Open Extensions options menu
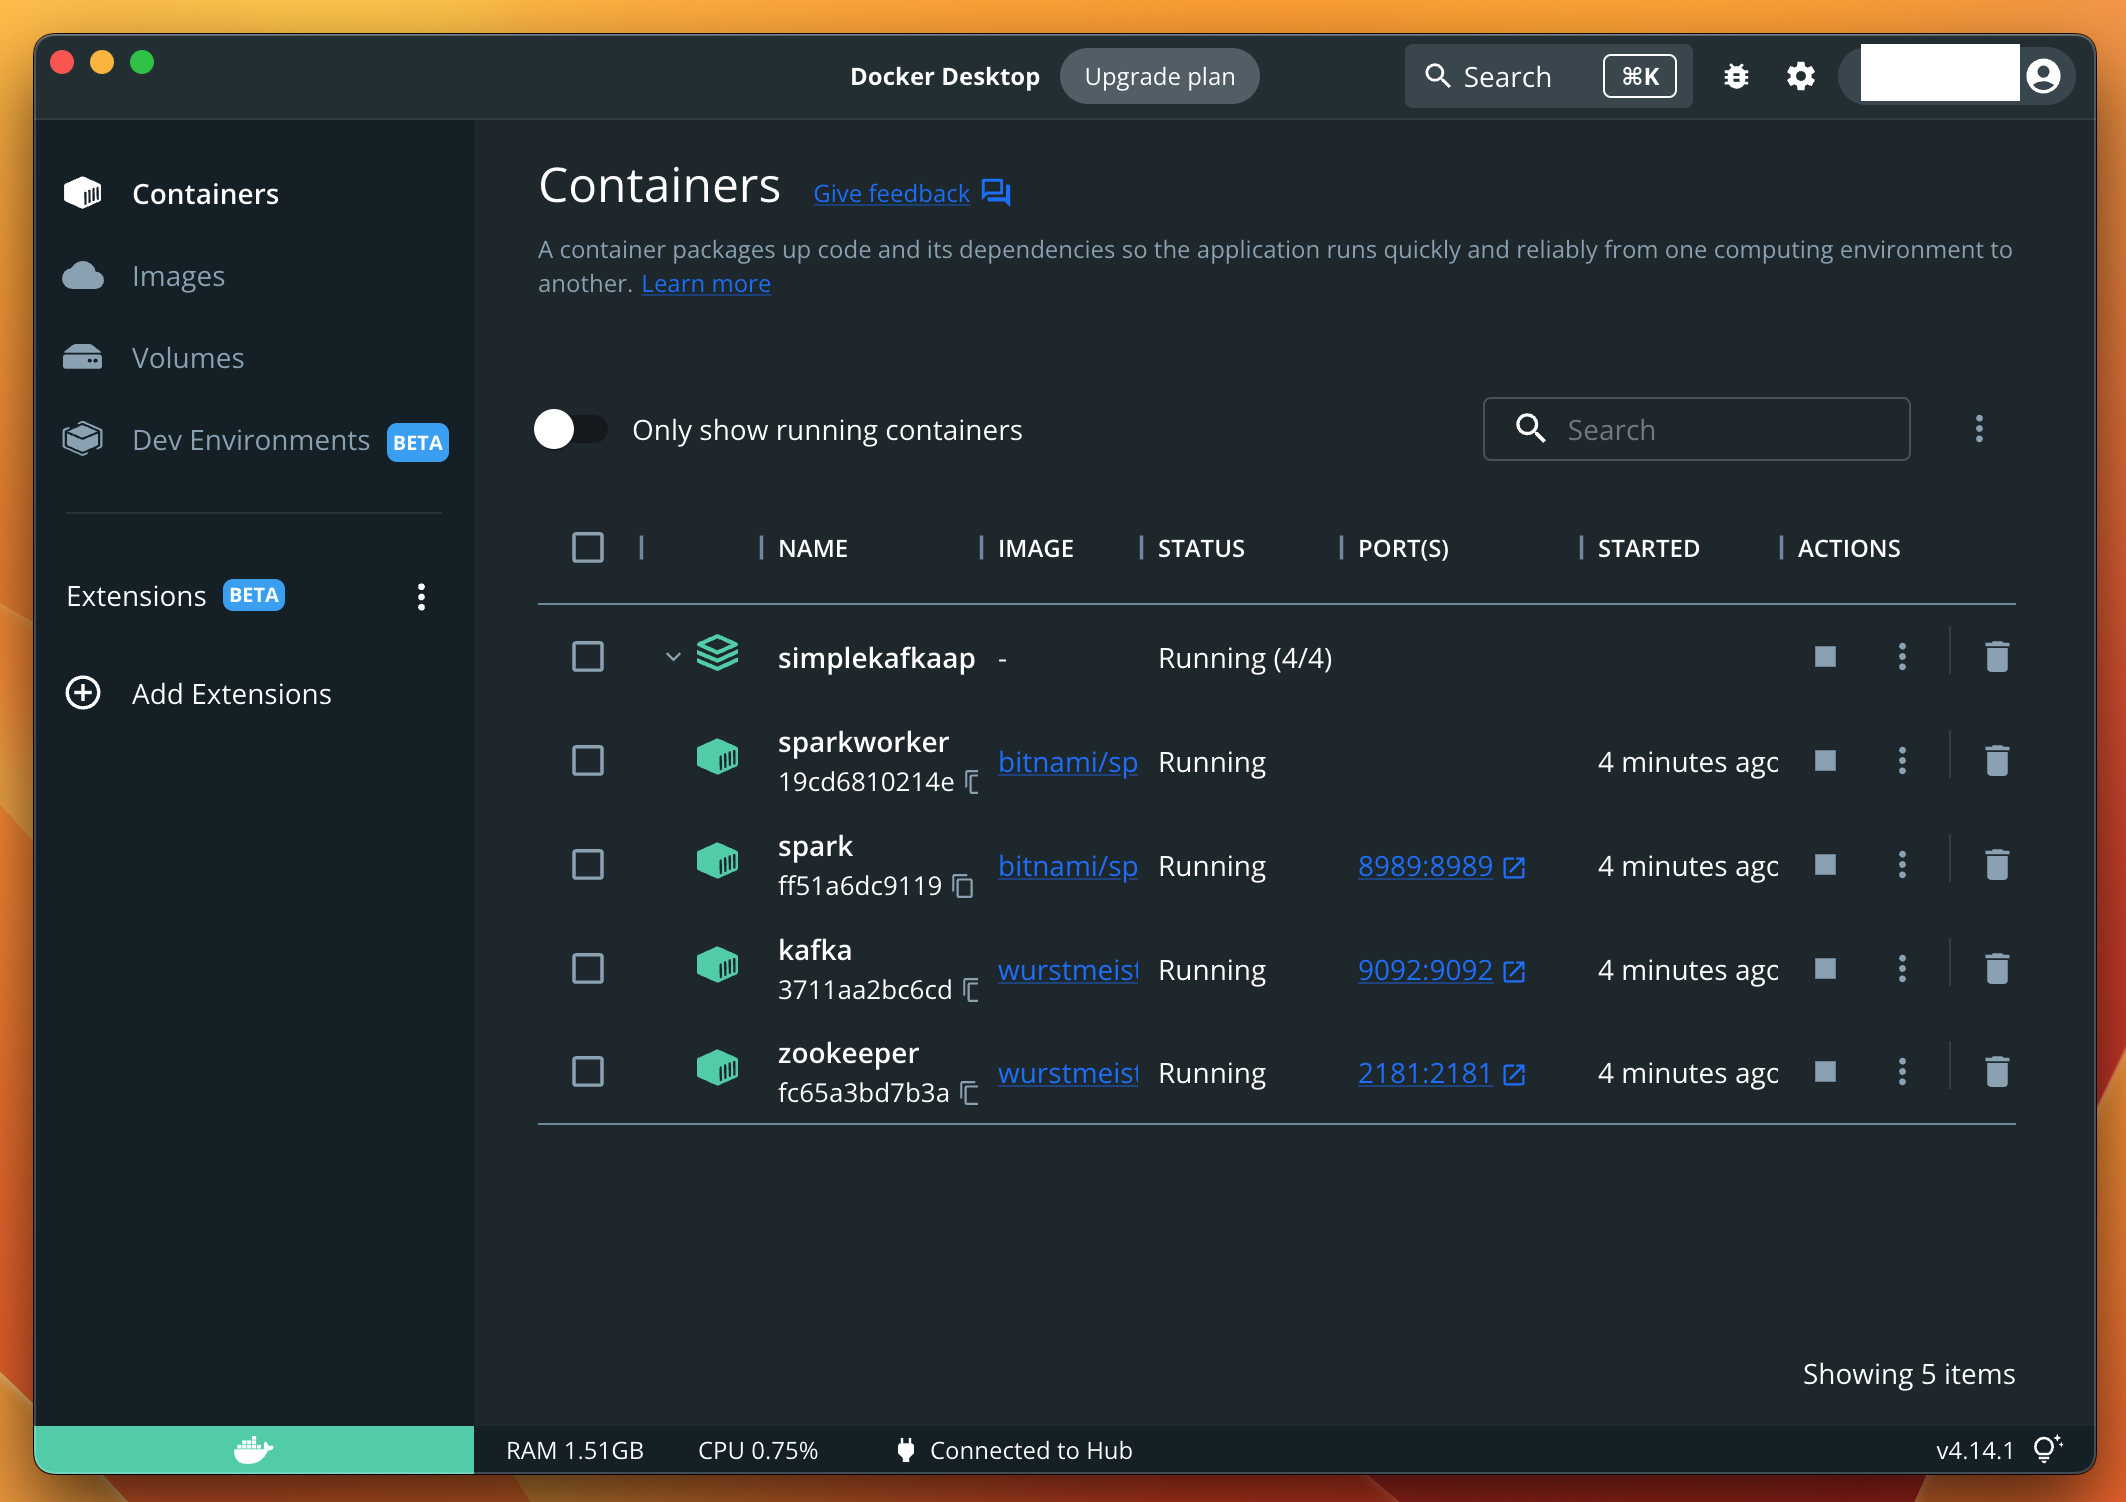2126x1502 pixels. (421, 597)
